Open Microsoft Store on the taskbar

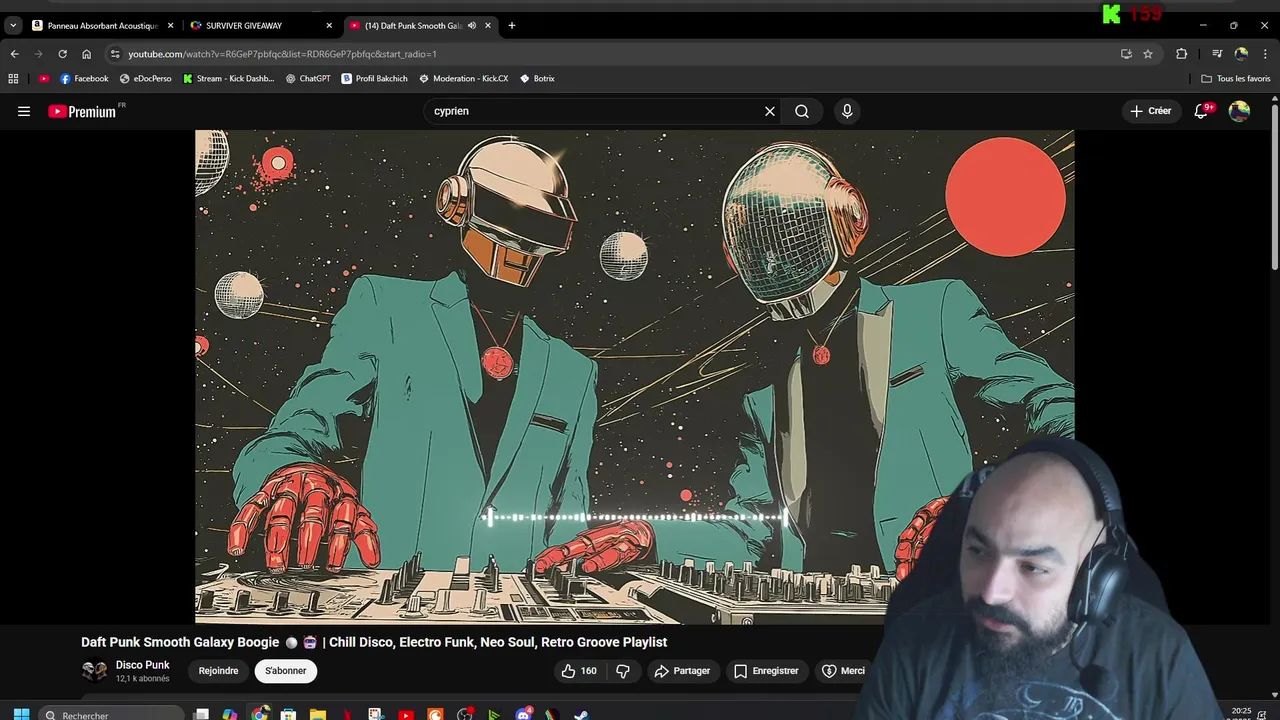tap(289, 714)
